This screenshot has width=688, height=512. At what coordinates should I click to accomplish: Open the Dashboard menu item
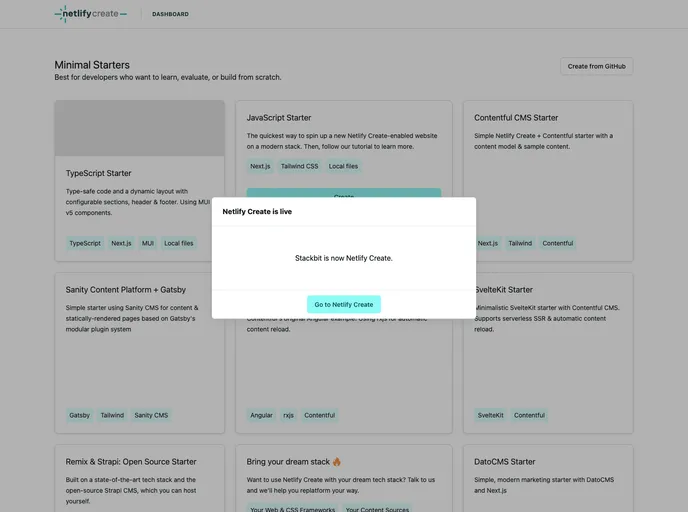click(x=170, y=14)
